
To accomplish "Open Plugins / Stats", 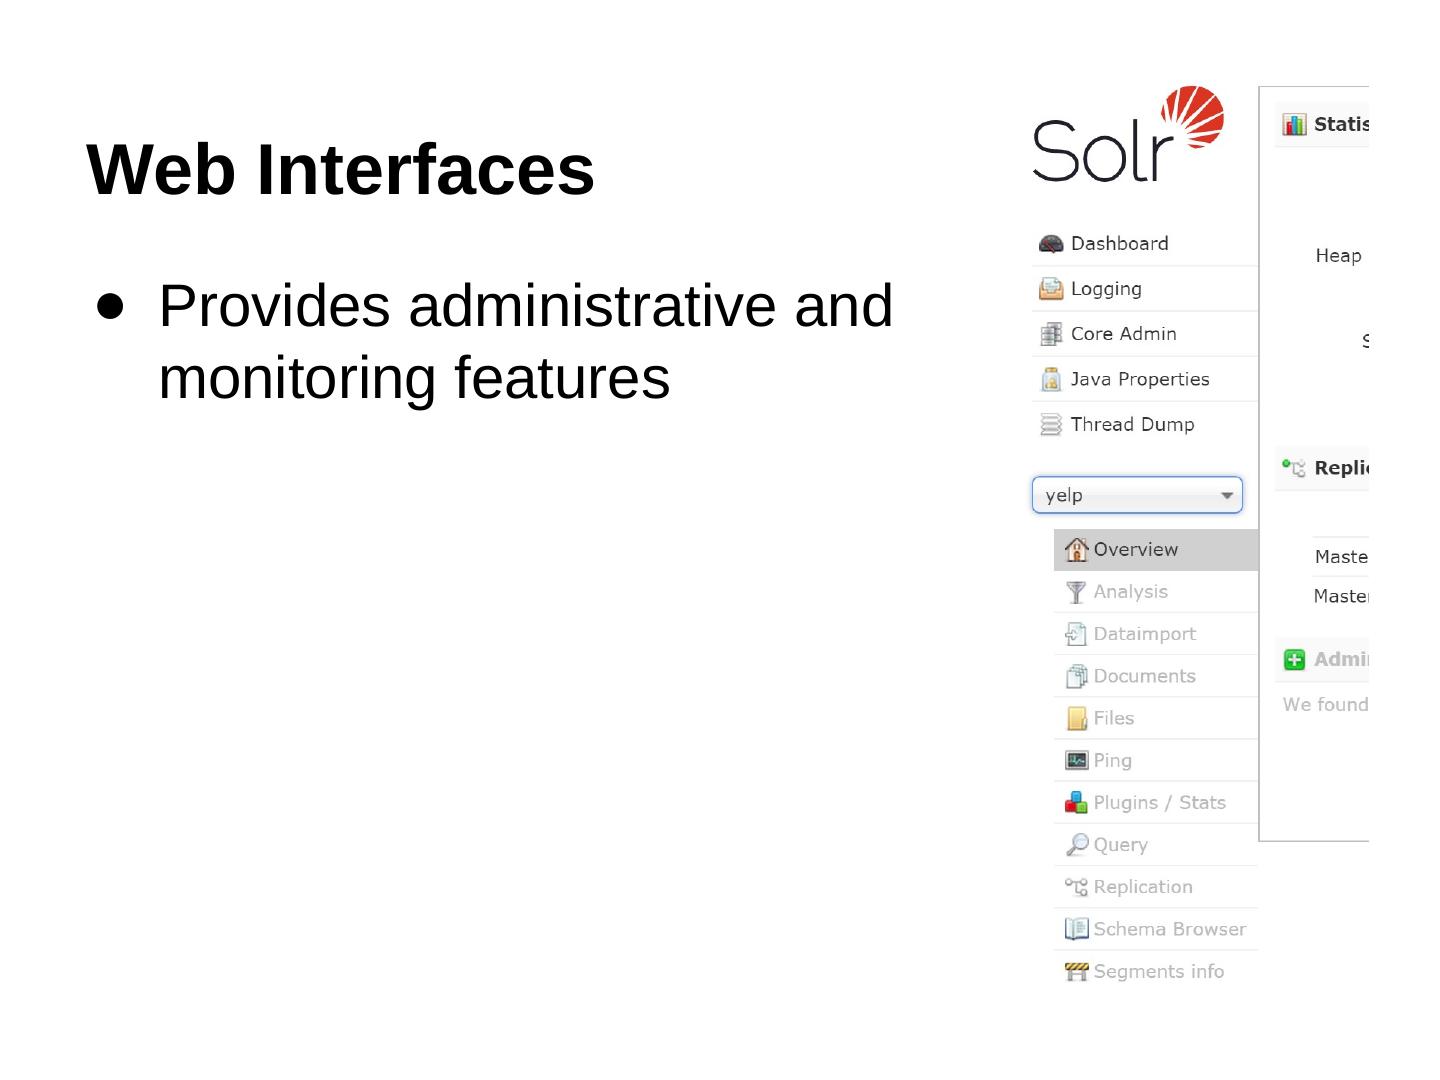I will tap(1156, 803).
